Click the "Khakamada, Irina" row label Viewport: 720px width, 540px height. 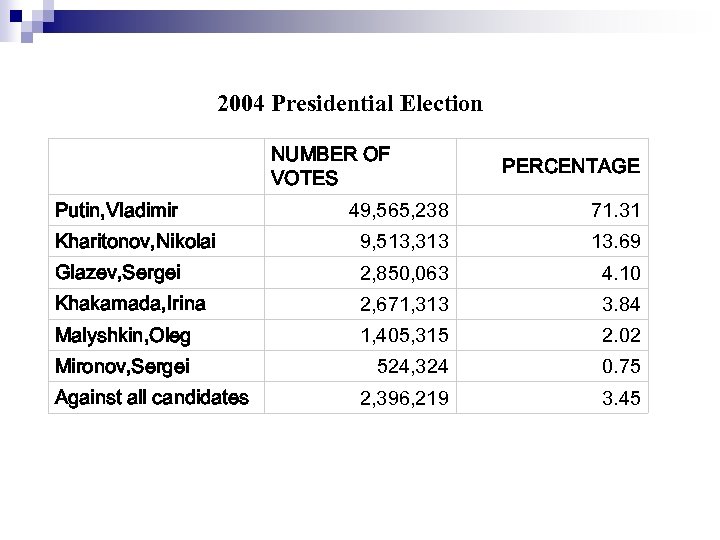tap(129, 303)
